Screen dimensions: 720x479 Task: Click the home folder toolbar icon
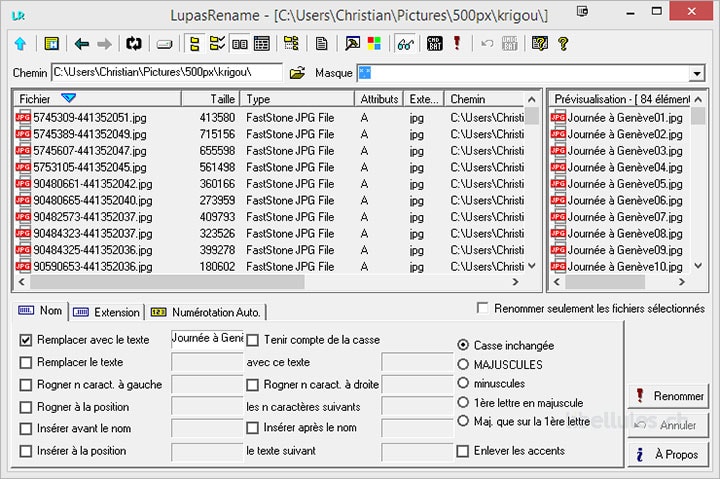pyautogui.click(x=51, y=44)
